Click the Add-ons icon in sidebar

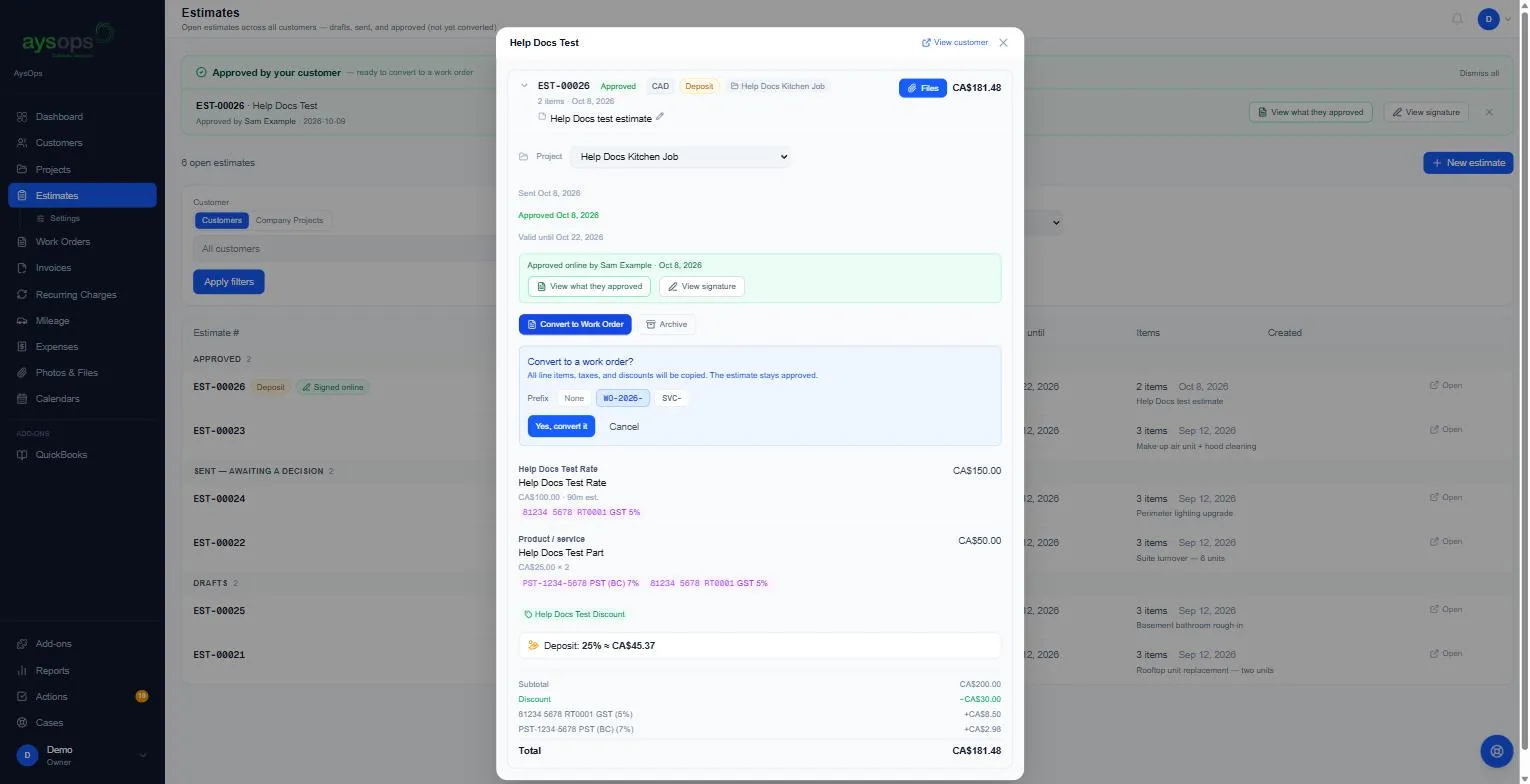coord(22,644)
